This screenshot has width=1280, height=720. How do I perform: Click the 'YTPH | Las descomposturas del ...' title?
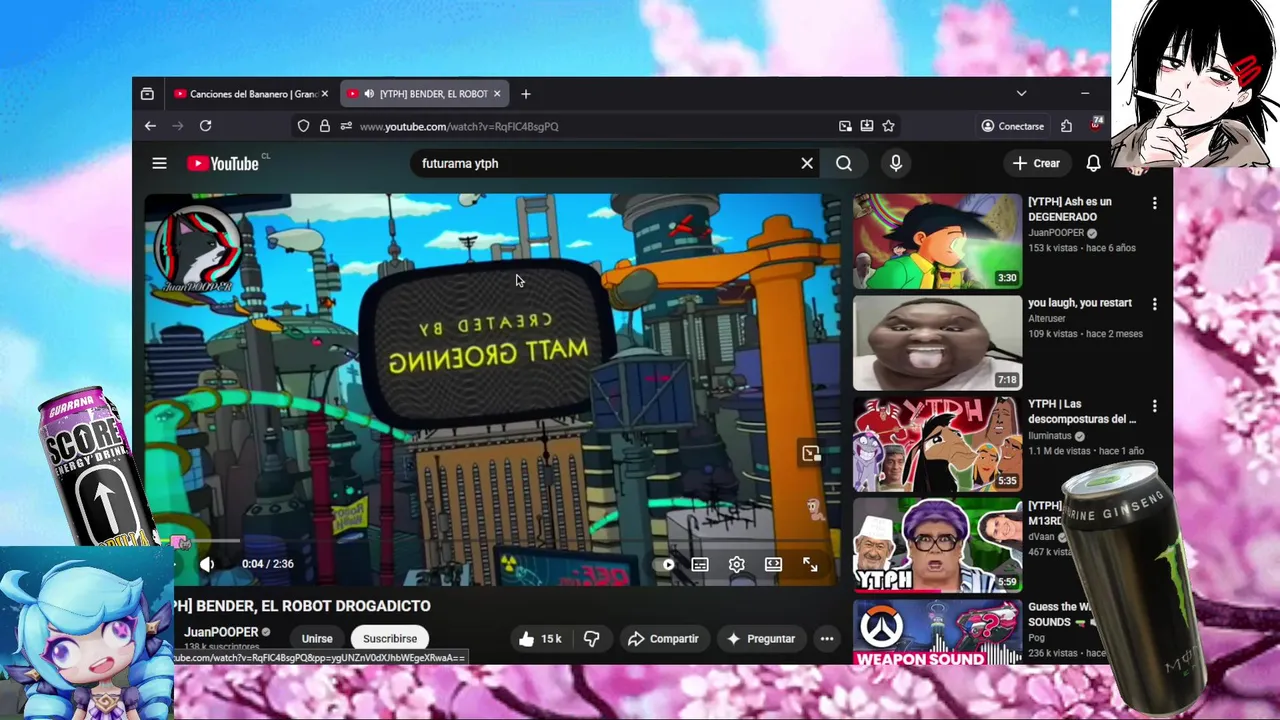(x=1082, y=412)
